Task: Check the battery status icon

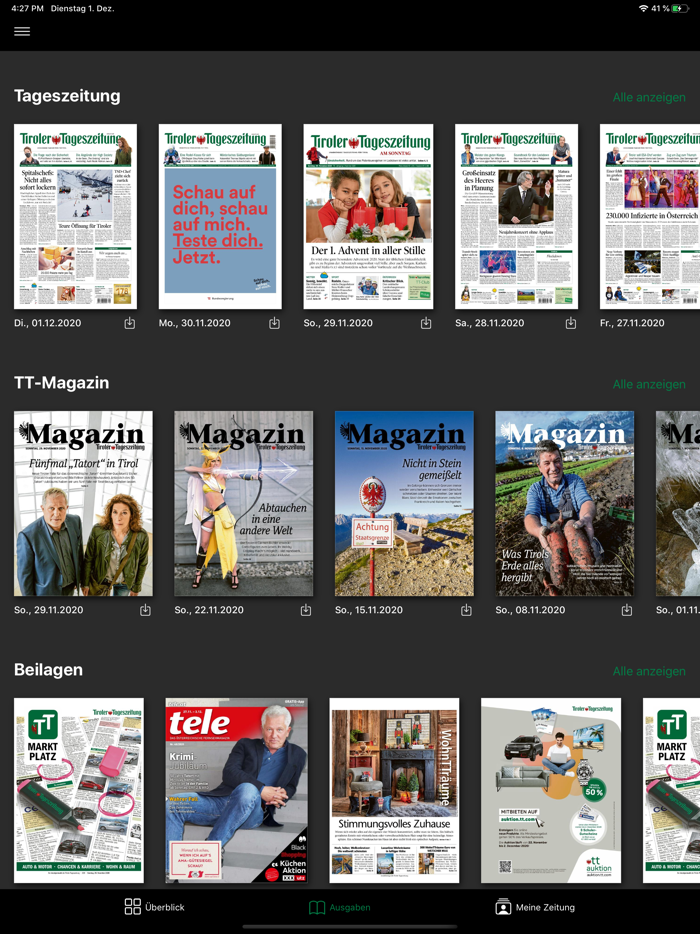Action: point(680,8)
